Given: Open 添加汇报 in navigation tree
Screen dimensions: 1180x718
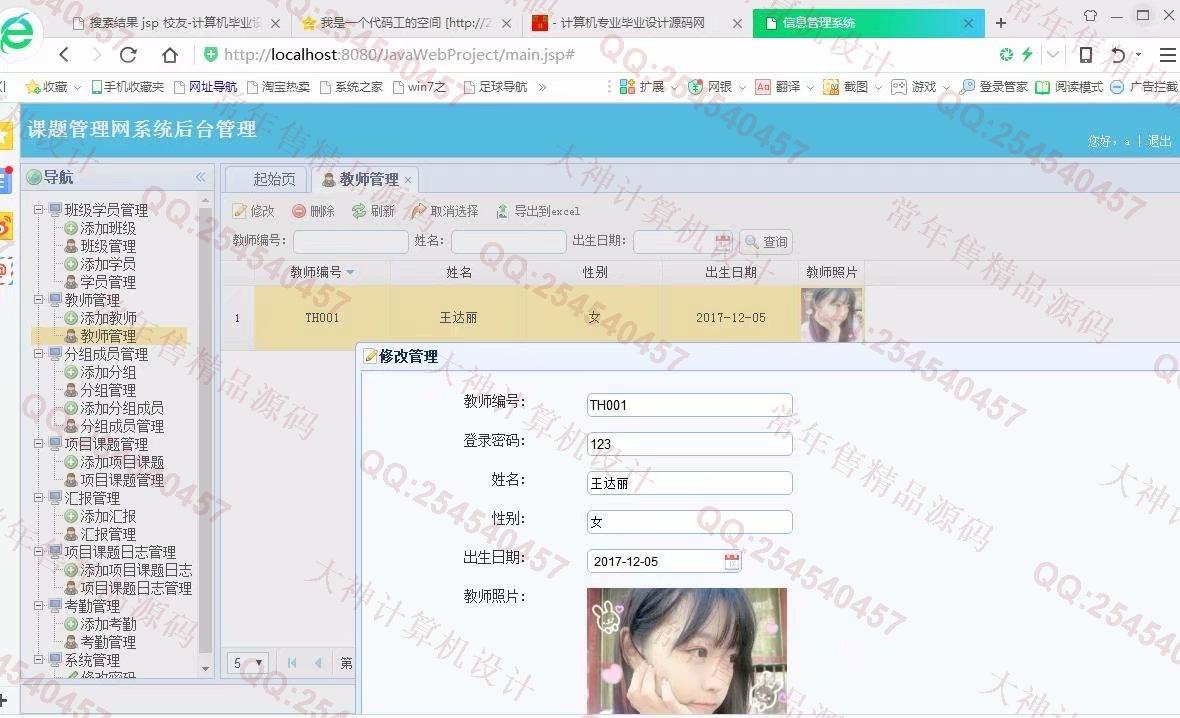Looking at the screenshot, I should (x=108, y=516).
